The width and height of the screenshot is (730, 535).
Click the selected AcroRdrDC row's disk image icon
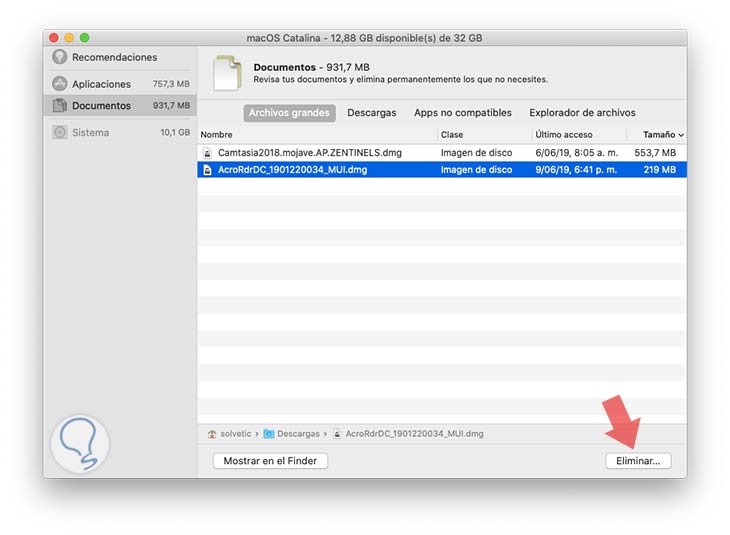pos(208,170)
